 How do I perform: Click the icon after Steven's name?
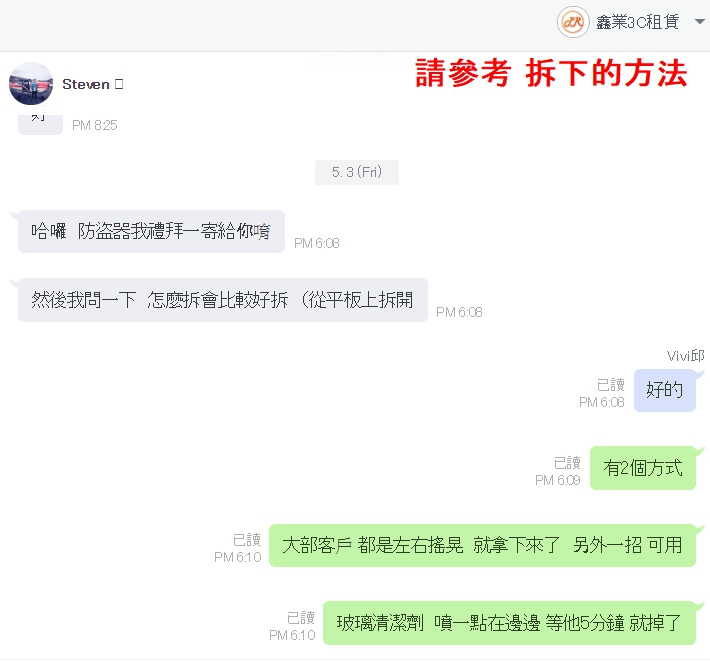coord(119,84)
